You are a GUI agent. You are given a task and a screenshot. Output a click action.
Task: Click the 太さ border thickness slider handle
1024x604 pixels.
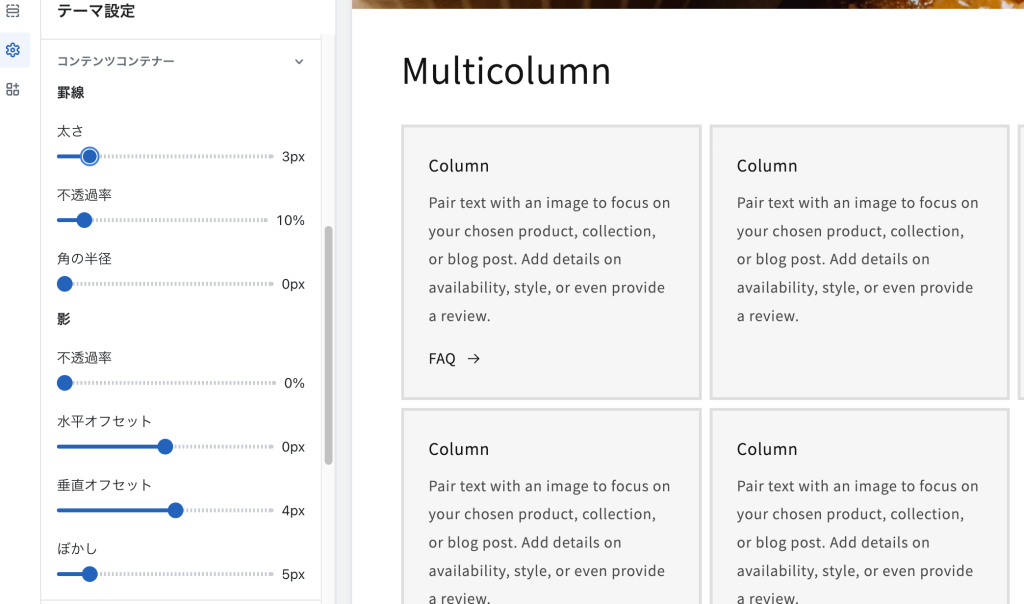click(x=89, y=156)
